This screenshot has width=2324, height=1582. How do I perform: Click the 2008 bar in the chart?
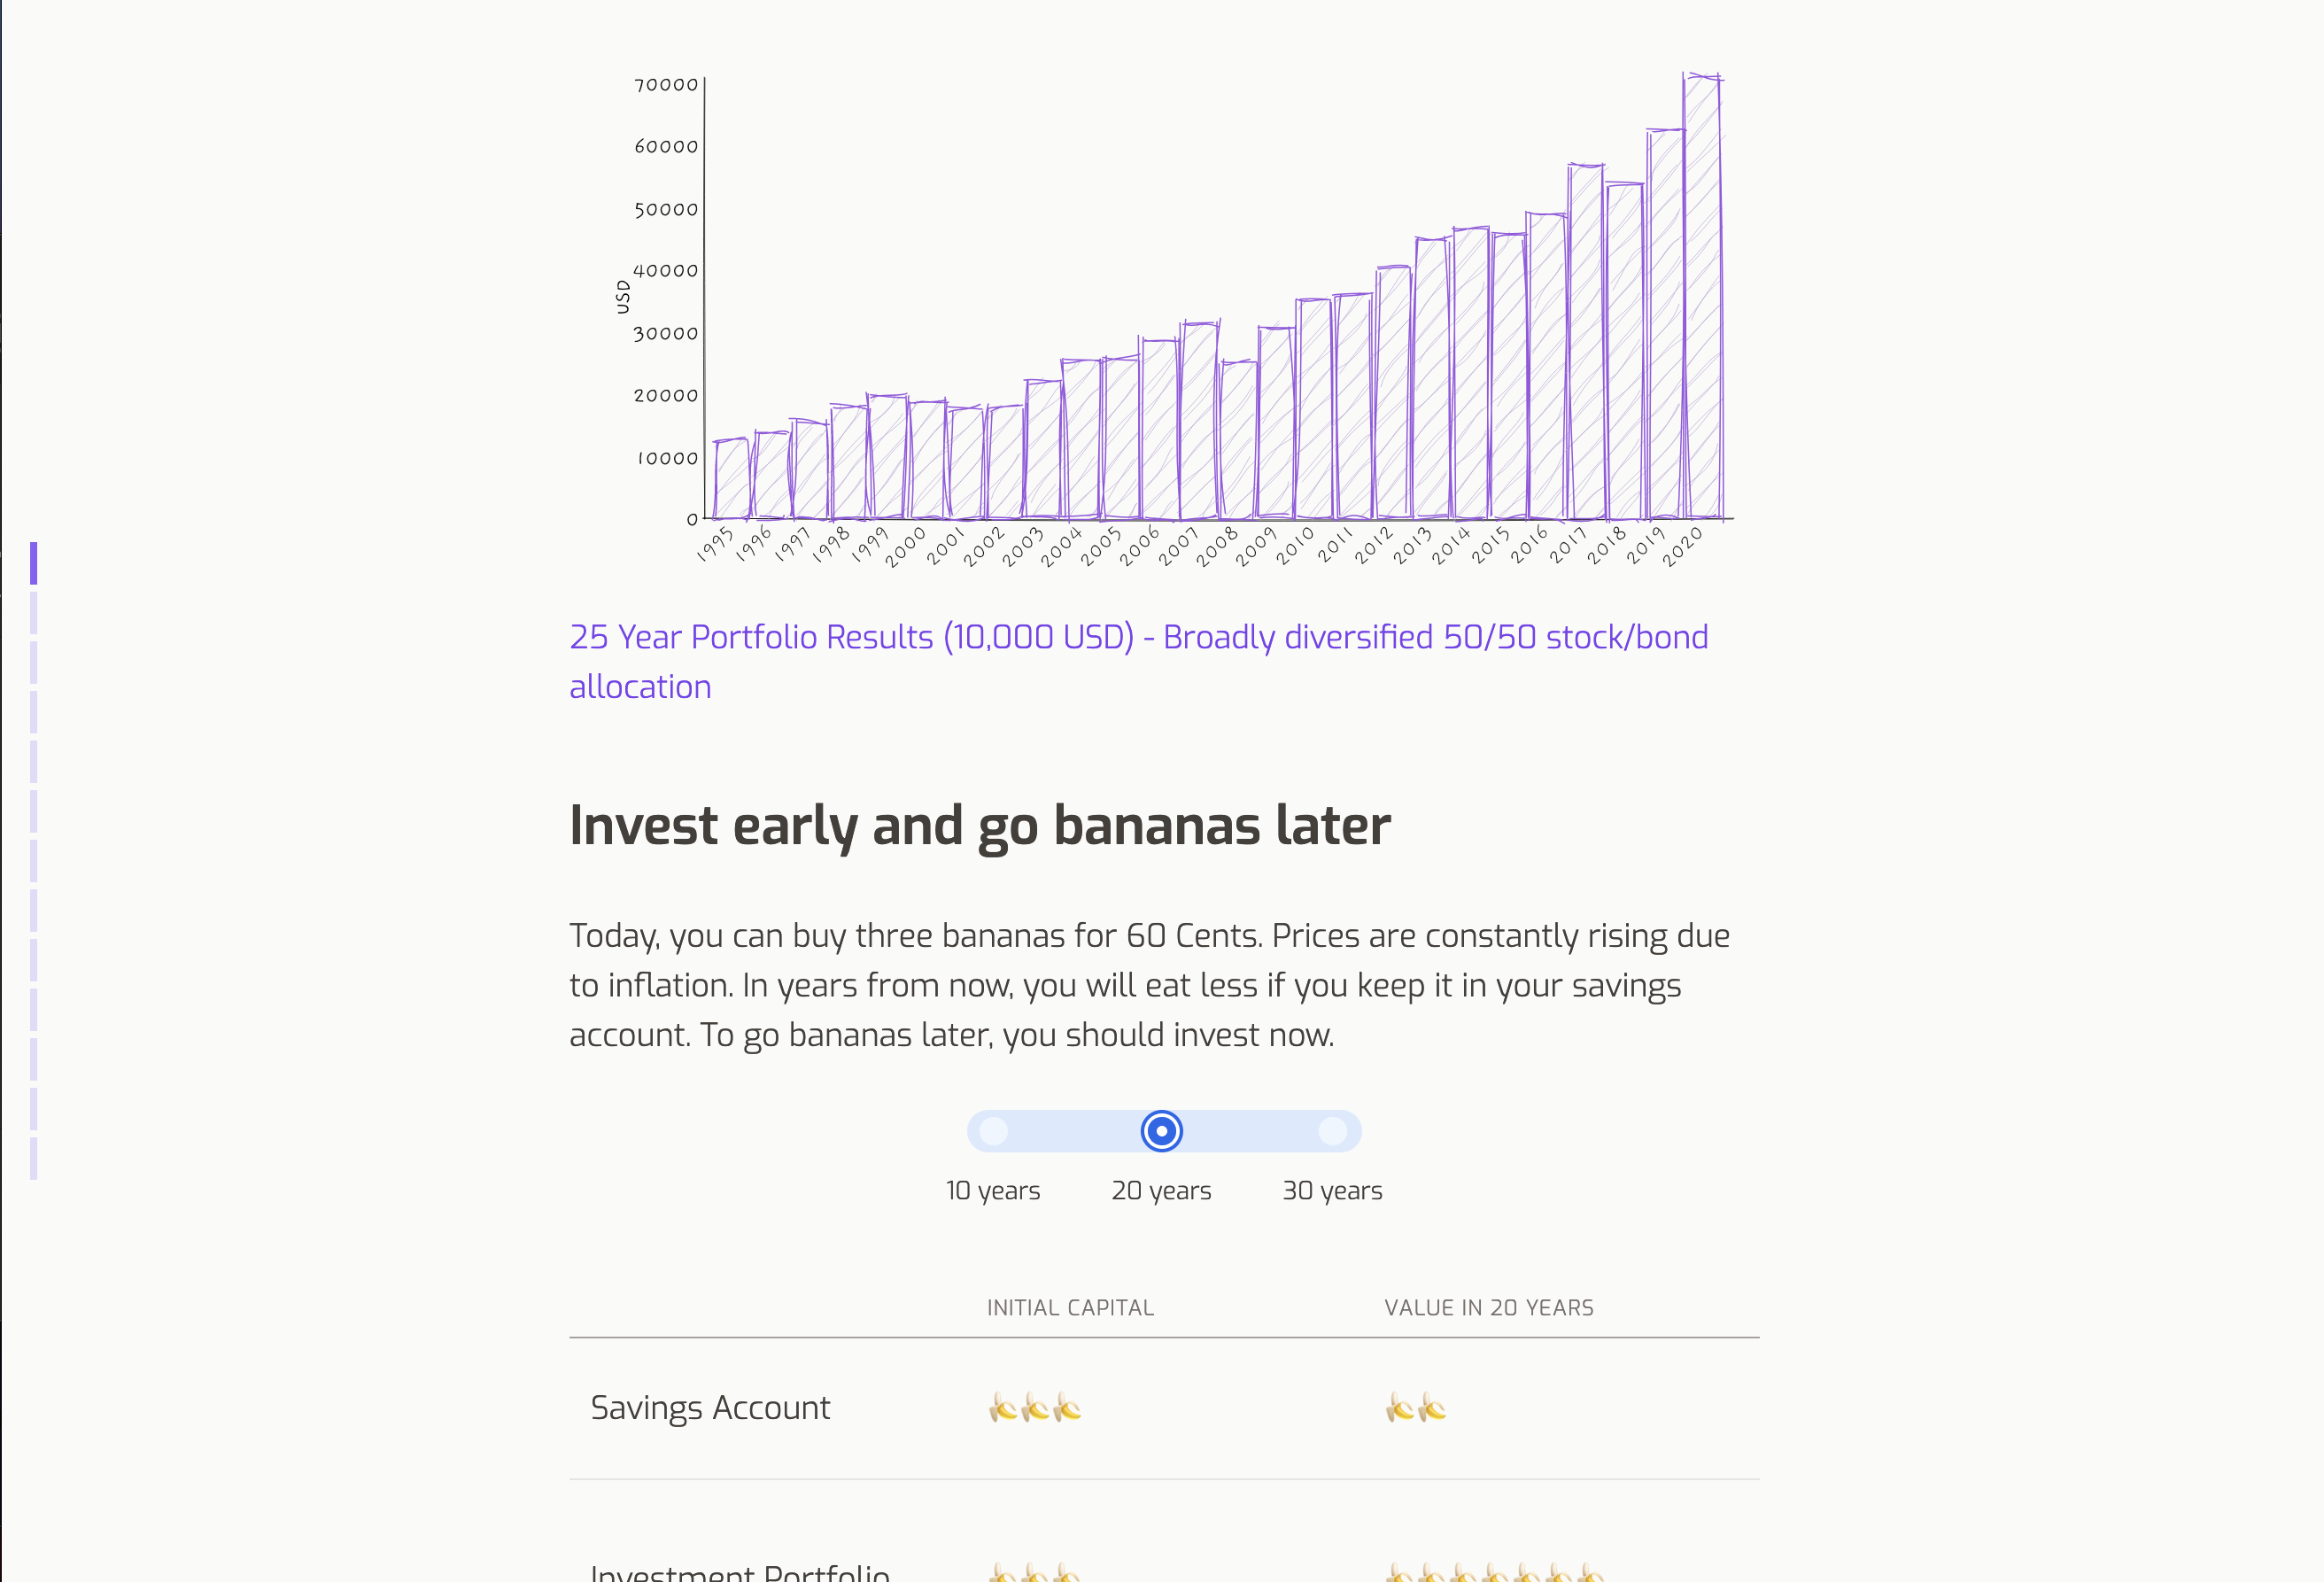(x=1238, y=439)
